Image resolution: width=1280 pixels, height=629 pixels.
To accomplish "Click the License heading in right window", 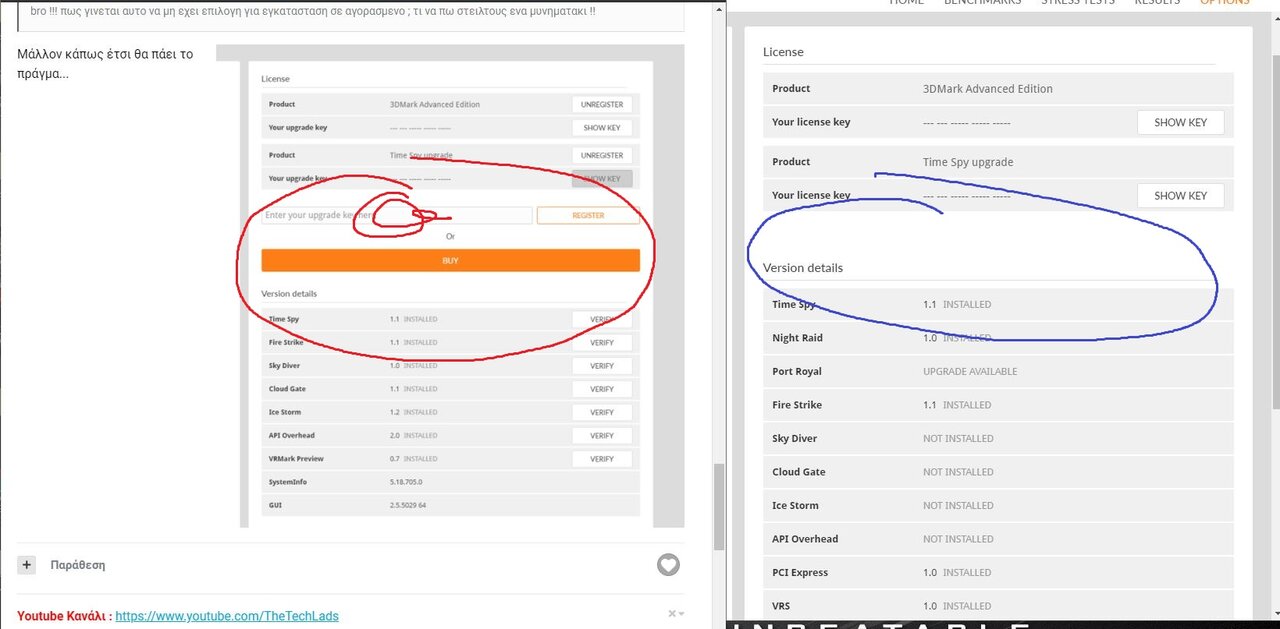I will pyautogui.click(x=783, y=52).
